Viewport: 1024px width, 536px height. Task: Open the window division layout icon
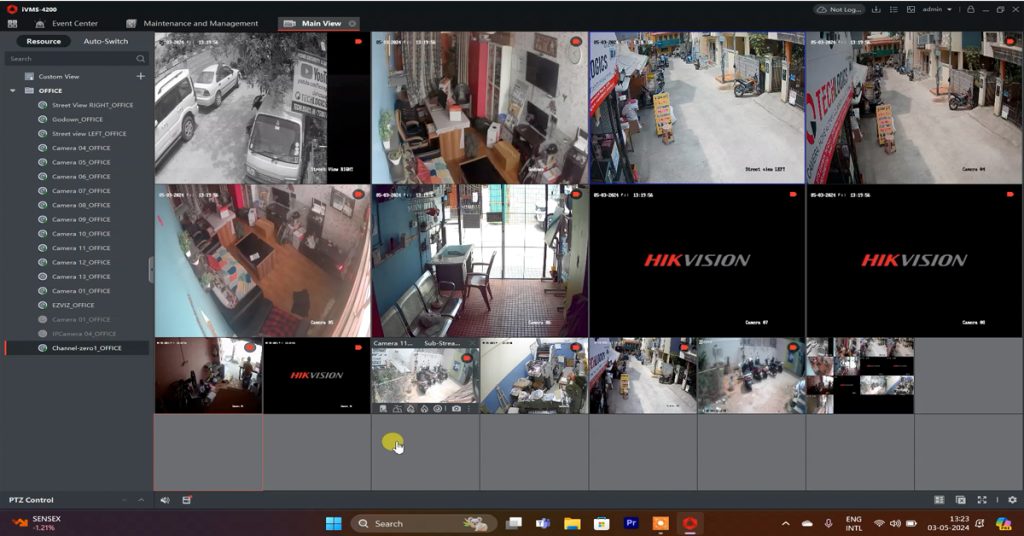pyautogui.click(x=939, y=500)
